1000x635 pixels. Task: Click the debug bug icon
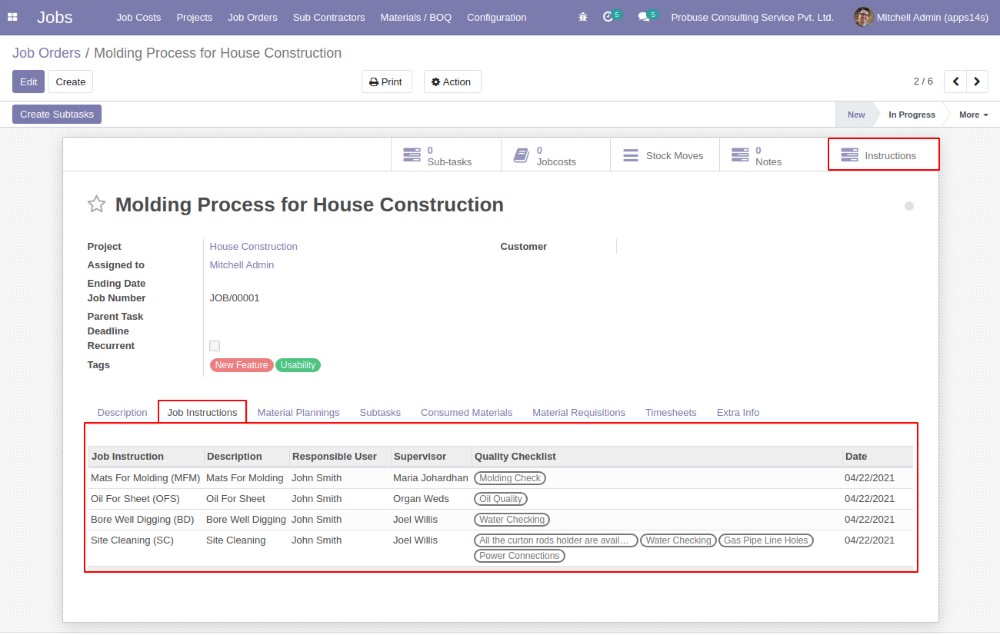tap(583, 17)
